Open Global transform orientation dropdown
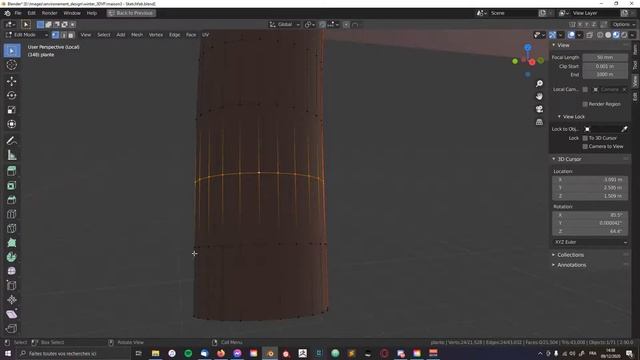This screenshot has width=640, height=360. (x=284, y=25)
